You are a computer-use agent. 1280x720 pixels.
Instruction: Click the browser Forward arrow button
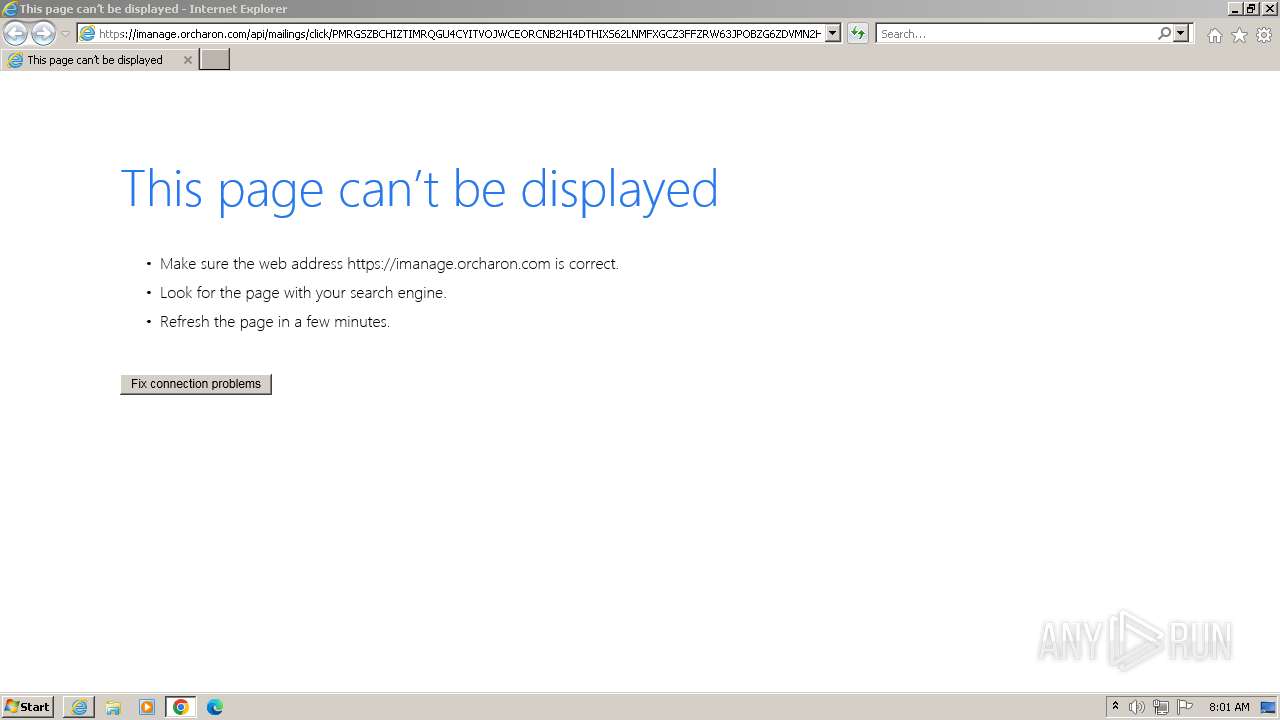pyautogui.click(x=43, y=34)
